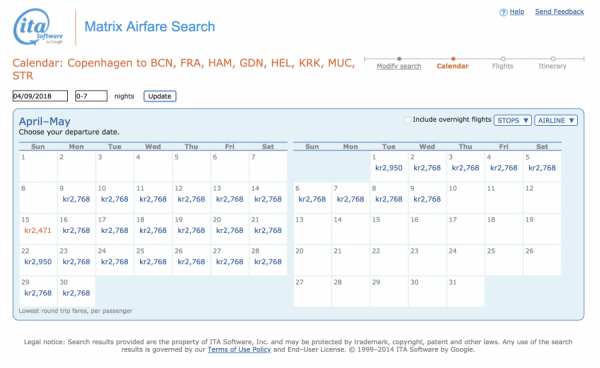Click the Flights step marker
Viewport: 600px width, 368px height.
[503, 59]
